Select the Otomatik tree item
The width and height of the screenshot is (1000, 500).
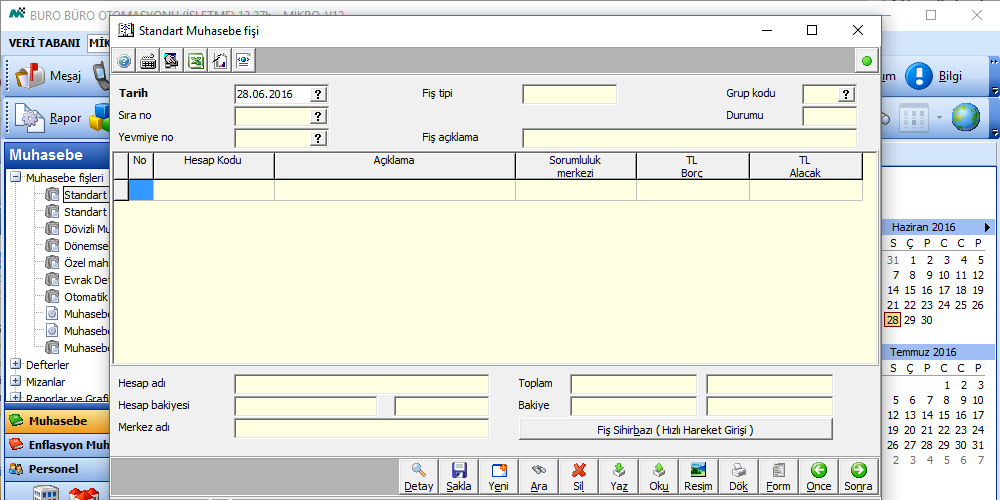86,297
